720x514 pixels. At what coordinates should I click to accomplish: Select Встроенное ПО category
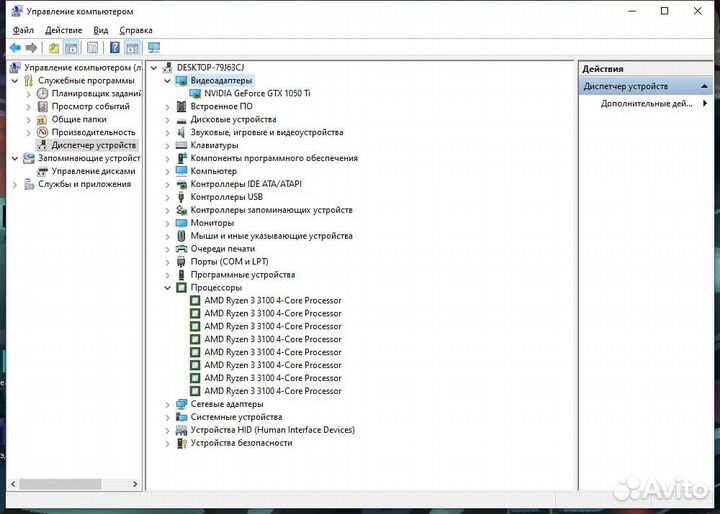(x=221, y=106)
